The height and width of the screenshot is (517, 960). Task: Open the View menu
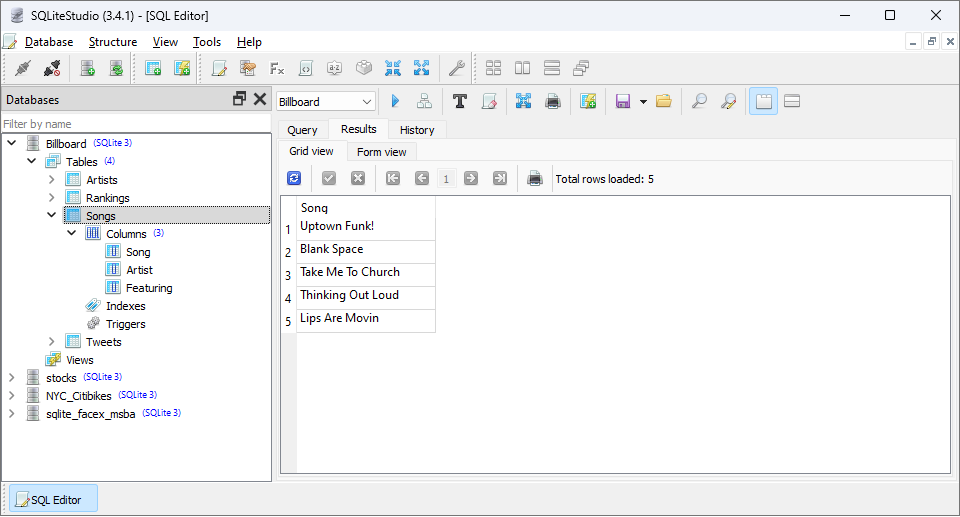click(x=165, y=42)
